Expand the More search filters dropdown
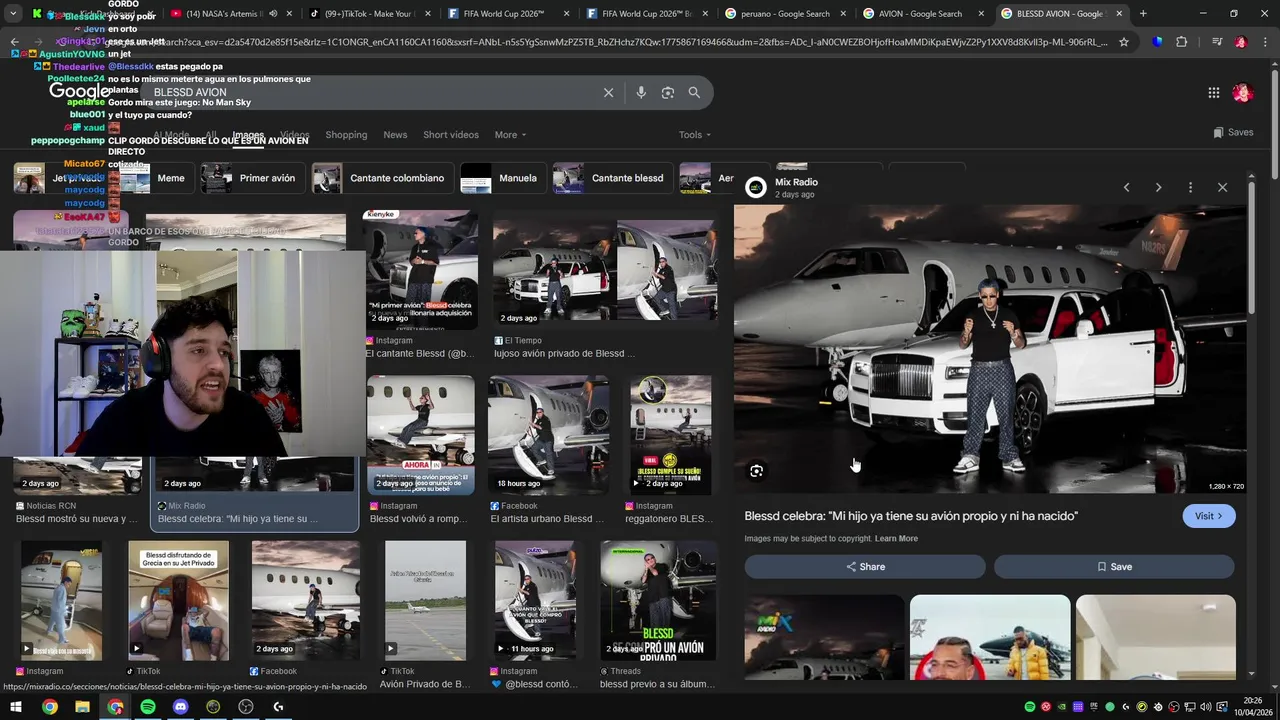This screenshot has height=720, width=1280. pos(510,135)
